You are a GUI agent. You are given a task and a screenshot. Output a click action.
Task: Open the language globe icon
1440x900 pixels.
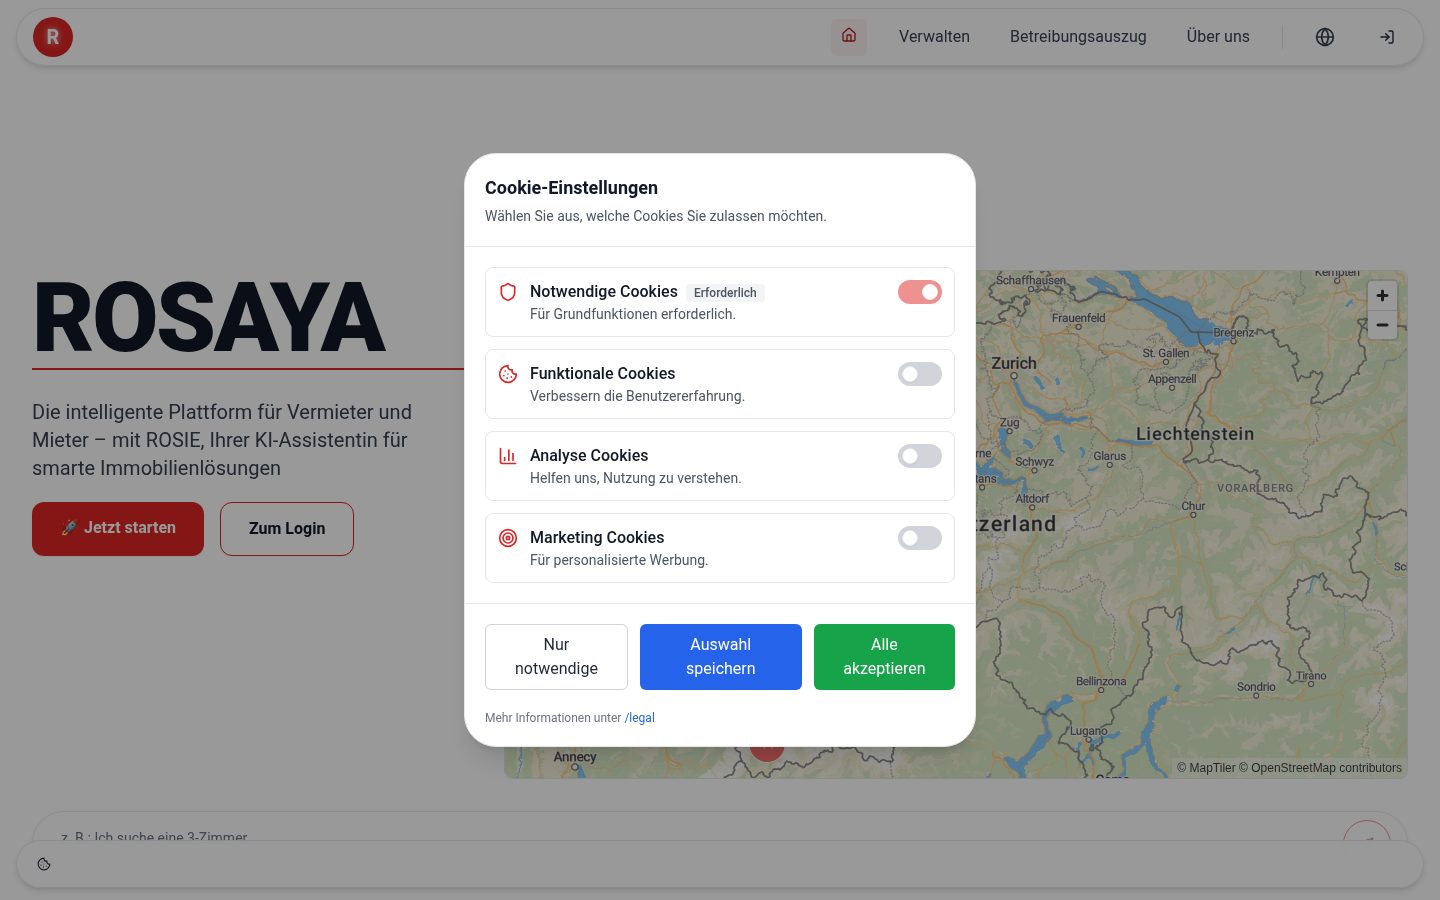tap(1325, 37)
